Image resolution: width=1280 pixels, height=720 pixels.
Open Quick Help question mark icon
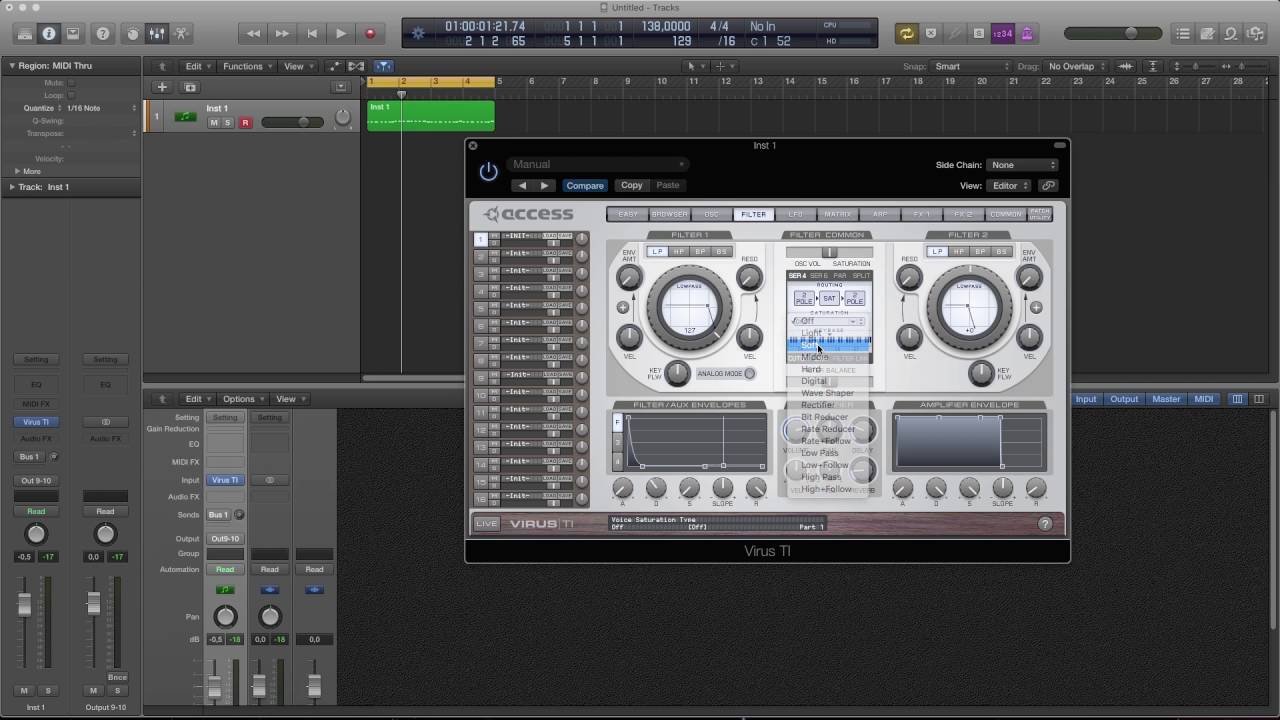point(103,33)
